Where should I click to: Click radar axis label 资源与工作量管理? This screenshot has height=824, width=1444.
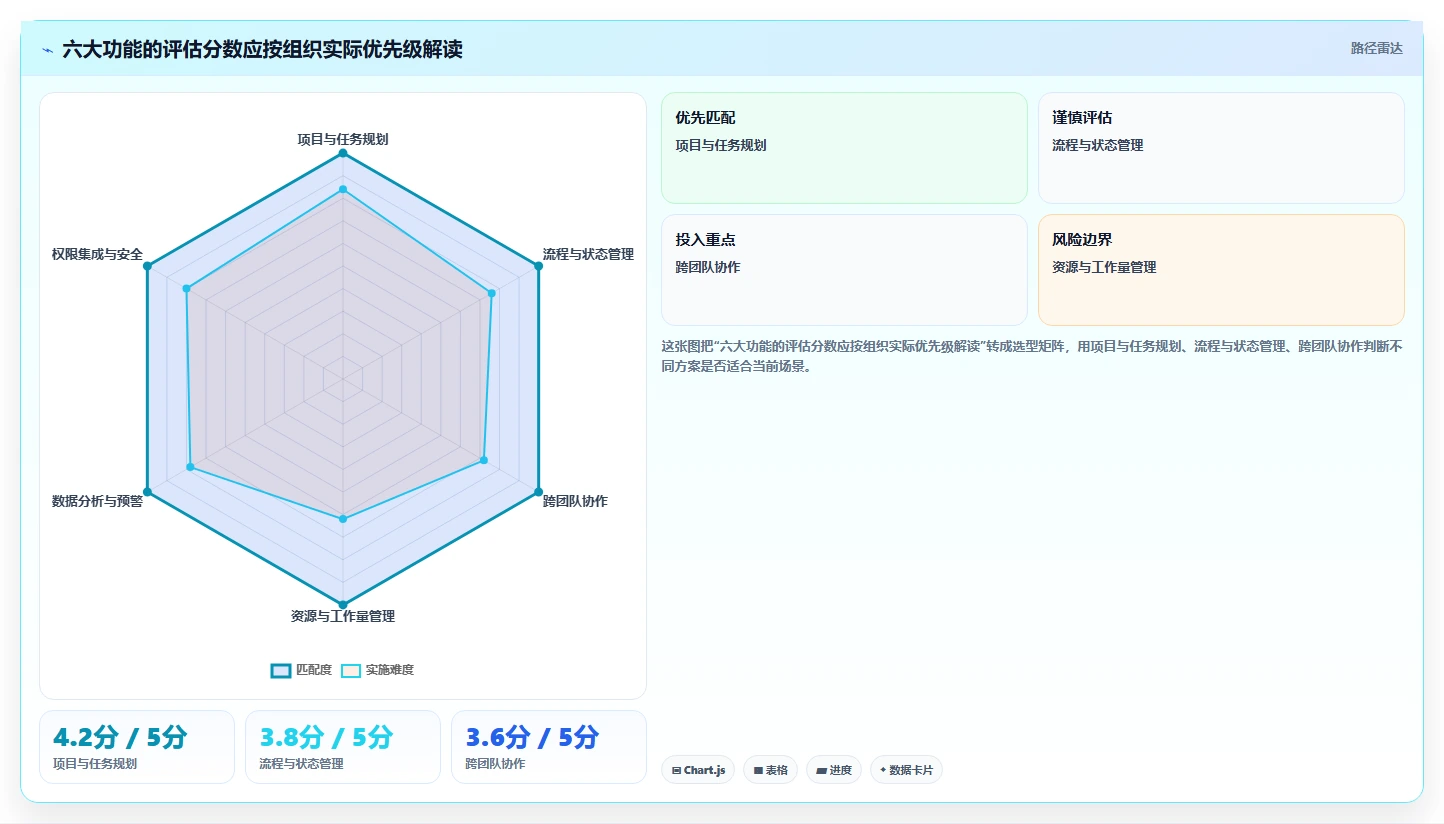click(343, 616)
